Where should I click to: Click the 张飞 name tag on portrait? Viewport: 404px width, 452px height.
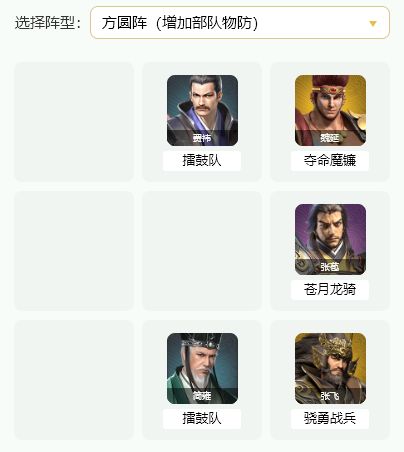pos(330,396)
